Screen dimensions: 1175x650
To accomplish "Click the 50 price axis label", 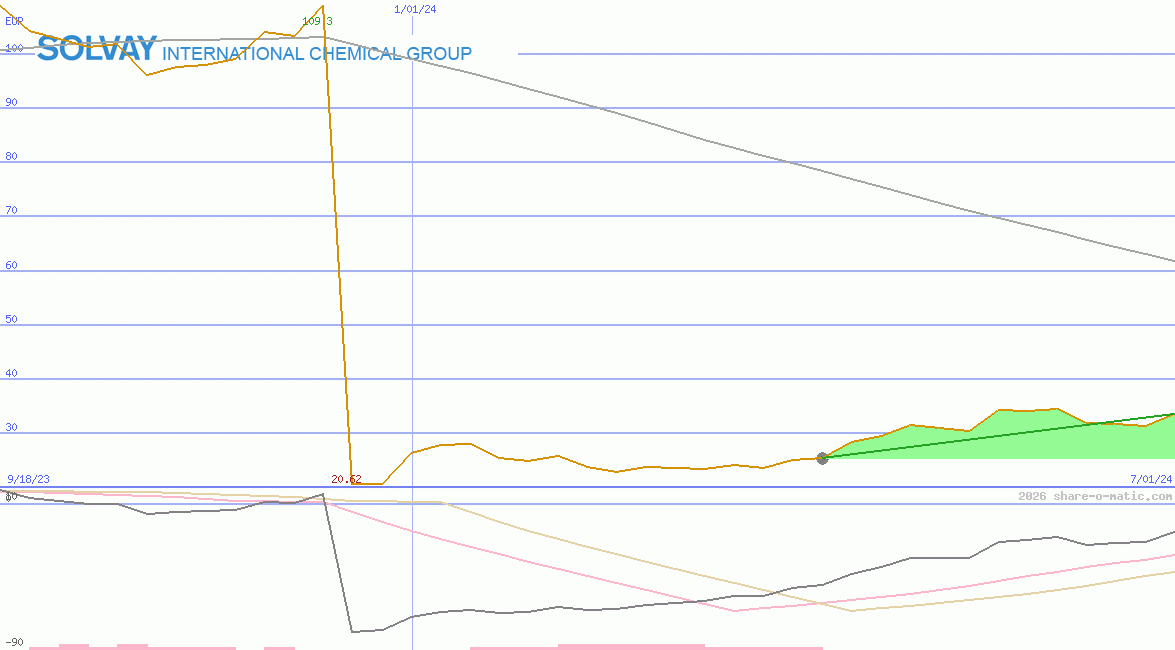I will click(11, 319).
